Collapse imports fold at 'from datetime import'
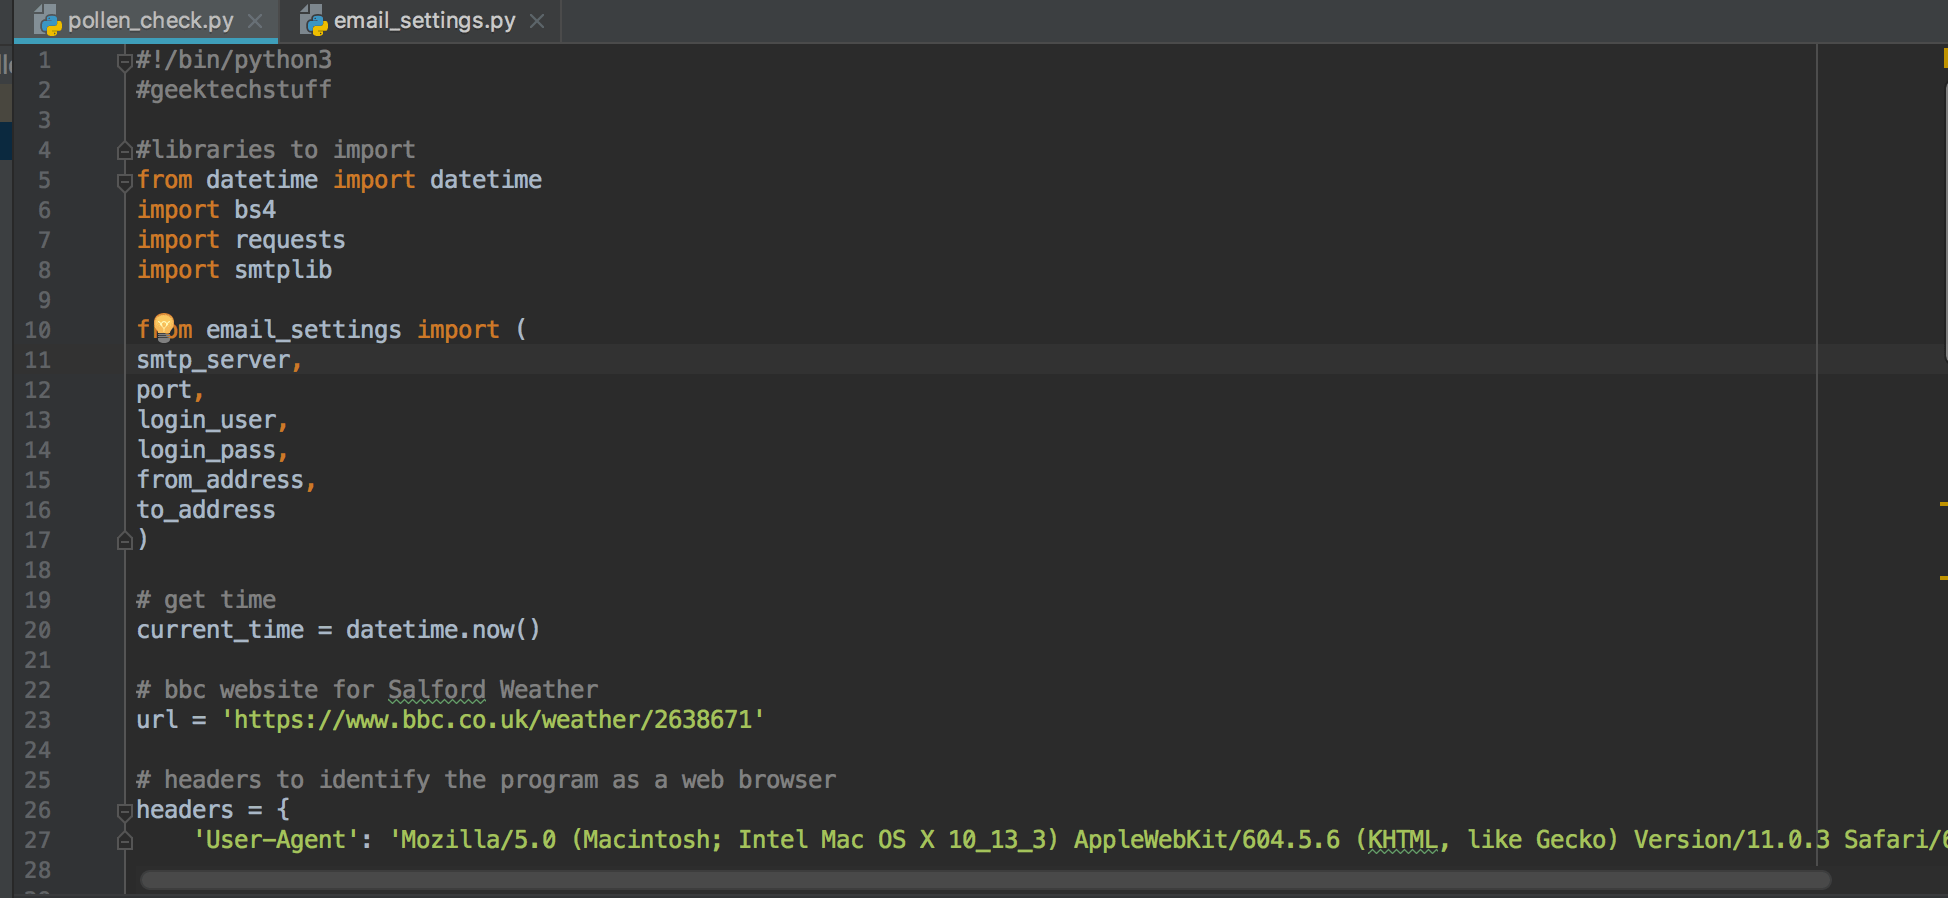This screenshot has height=898, width=1948. pyautogui.click(x=125, y=182)
